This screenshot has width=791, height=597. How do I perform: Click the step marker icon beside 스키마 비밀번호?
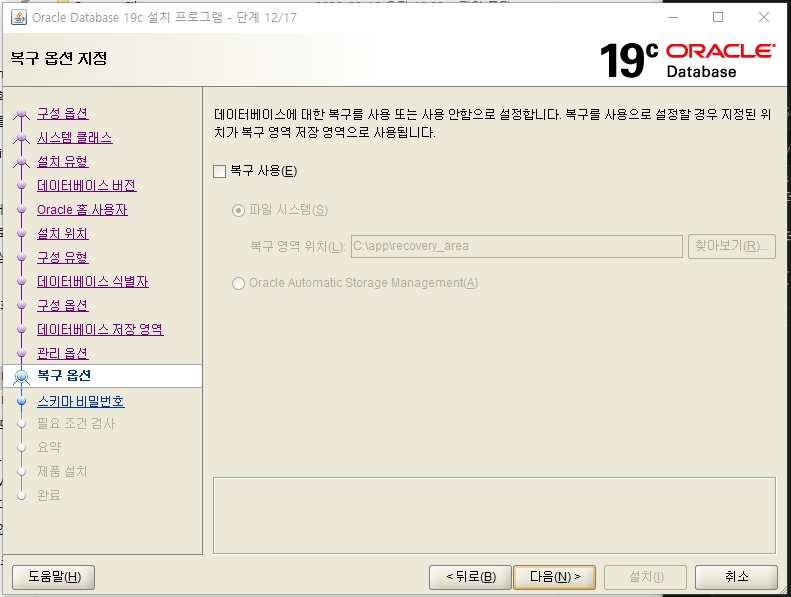21,402
